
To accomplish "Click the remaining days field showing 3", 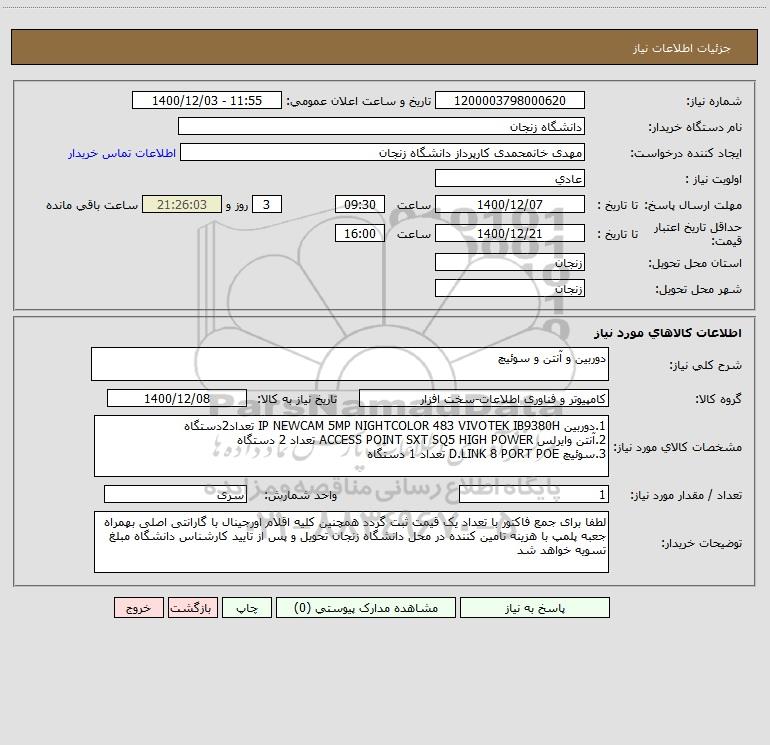I will click(x=267, y=204).
